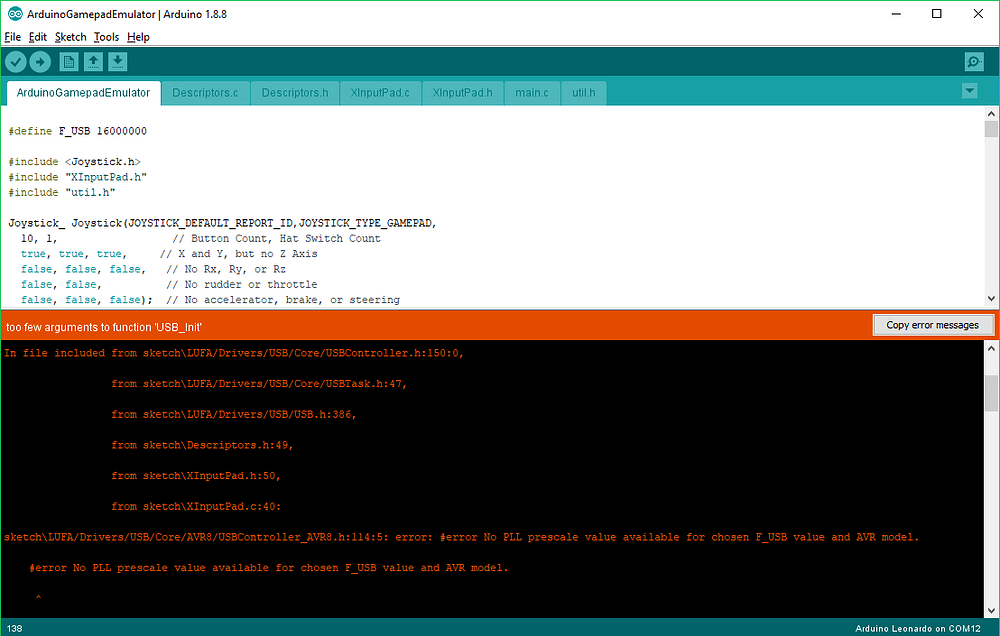Image resolution: width=1000 pixels, height=636 pixels.
Task: Click the Arduino logo in the title bar
Action: (x=15, y=14)
